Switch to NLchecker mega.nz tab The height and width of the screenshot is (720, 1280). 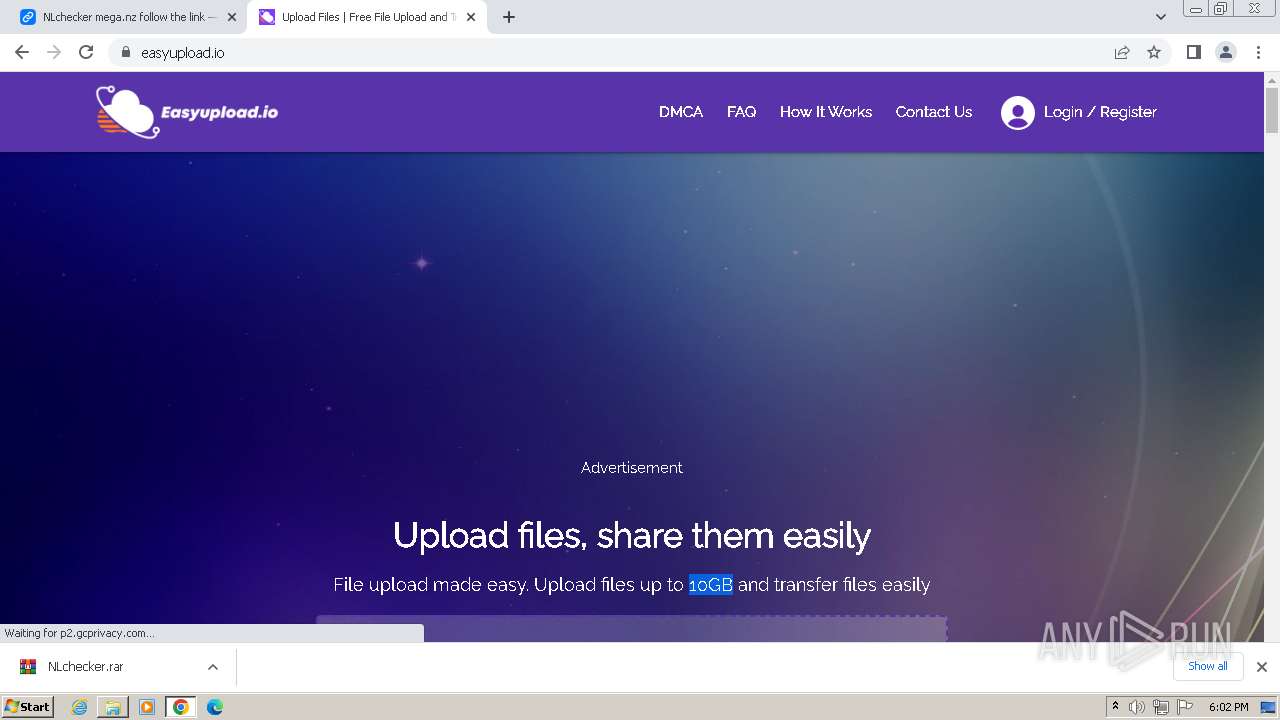tap(126, 17)
